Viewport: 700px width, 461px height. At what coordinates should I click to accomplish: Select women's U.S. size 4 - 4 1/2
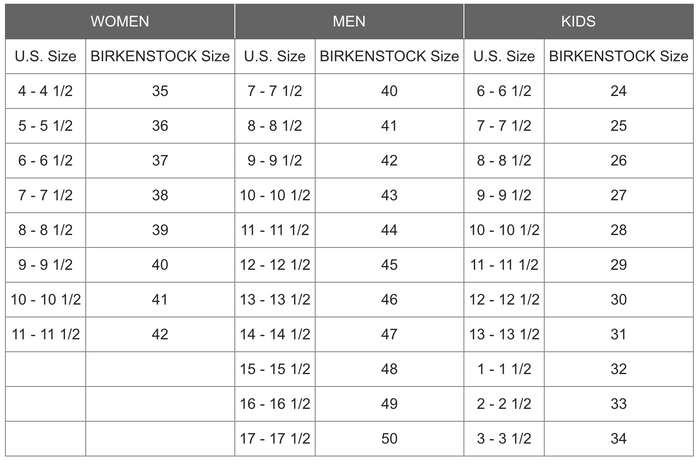(46, 91)
